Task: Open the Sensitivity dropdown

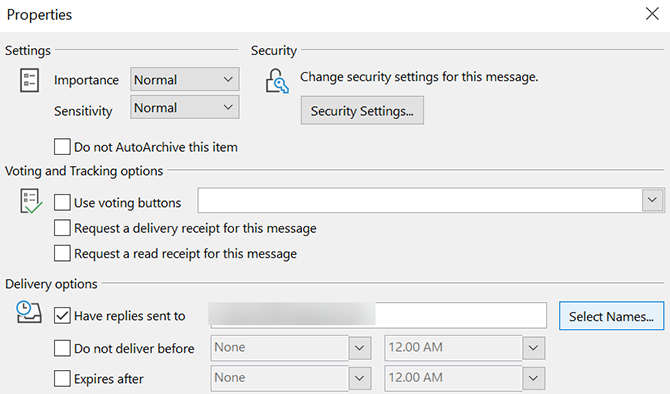Action: point(185,107)
